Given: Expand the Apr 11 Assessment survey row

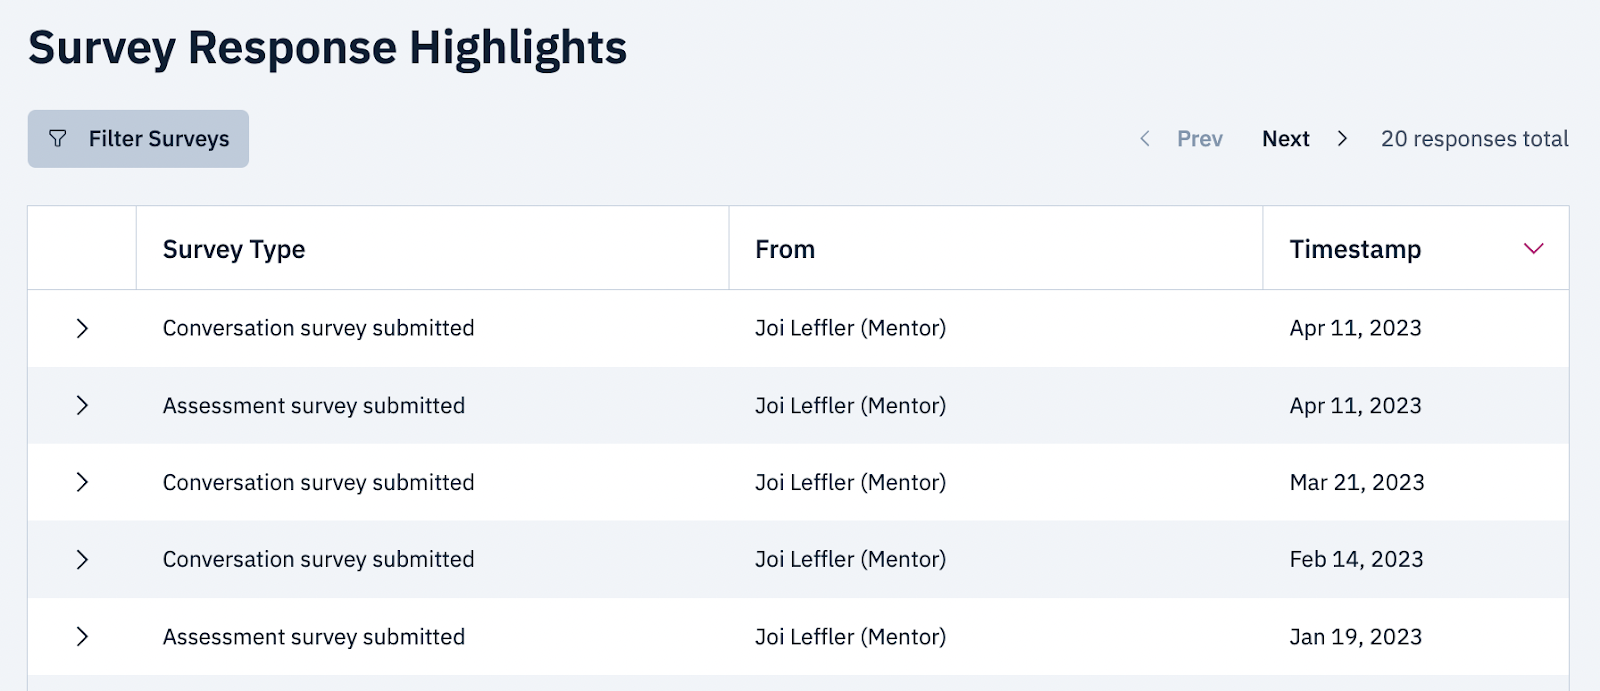Looking at the screenshot, I should point(82,405).
